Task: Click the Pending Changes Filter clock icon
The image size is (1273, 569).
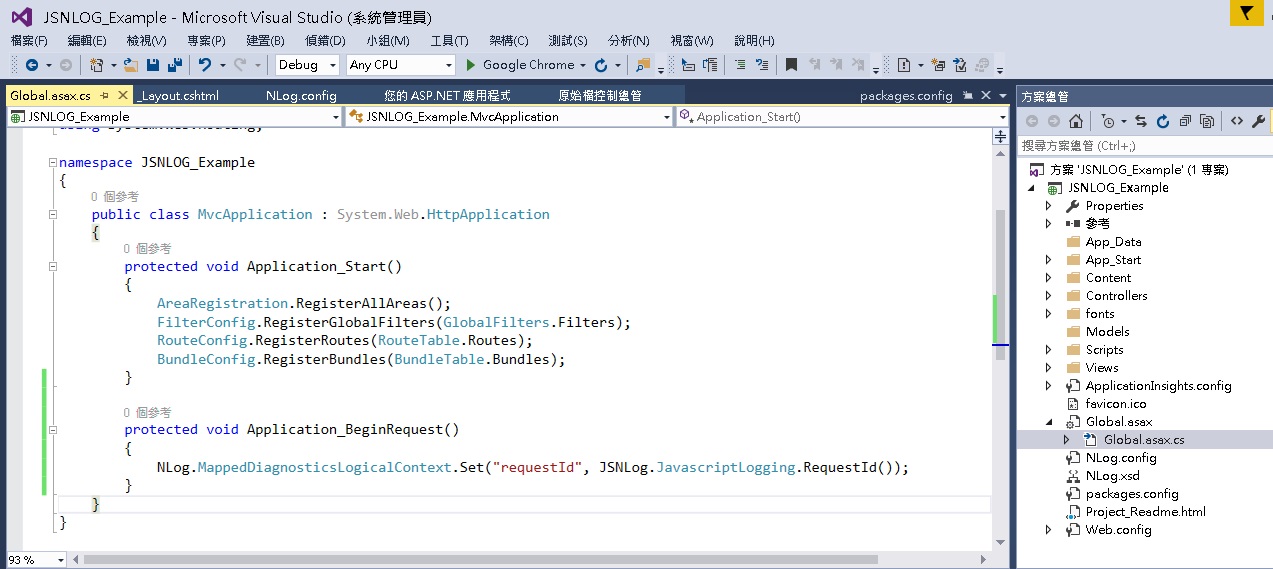Action: tap(1107, 121)
